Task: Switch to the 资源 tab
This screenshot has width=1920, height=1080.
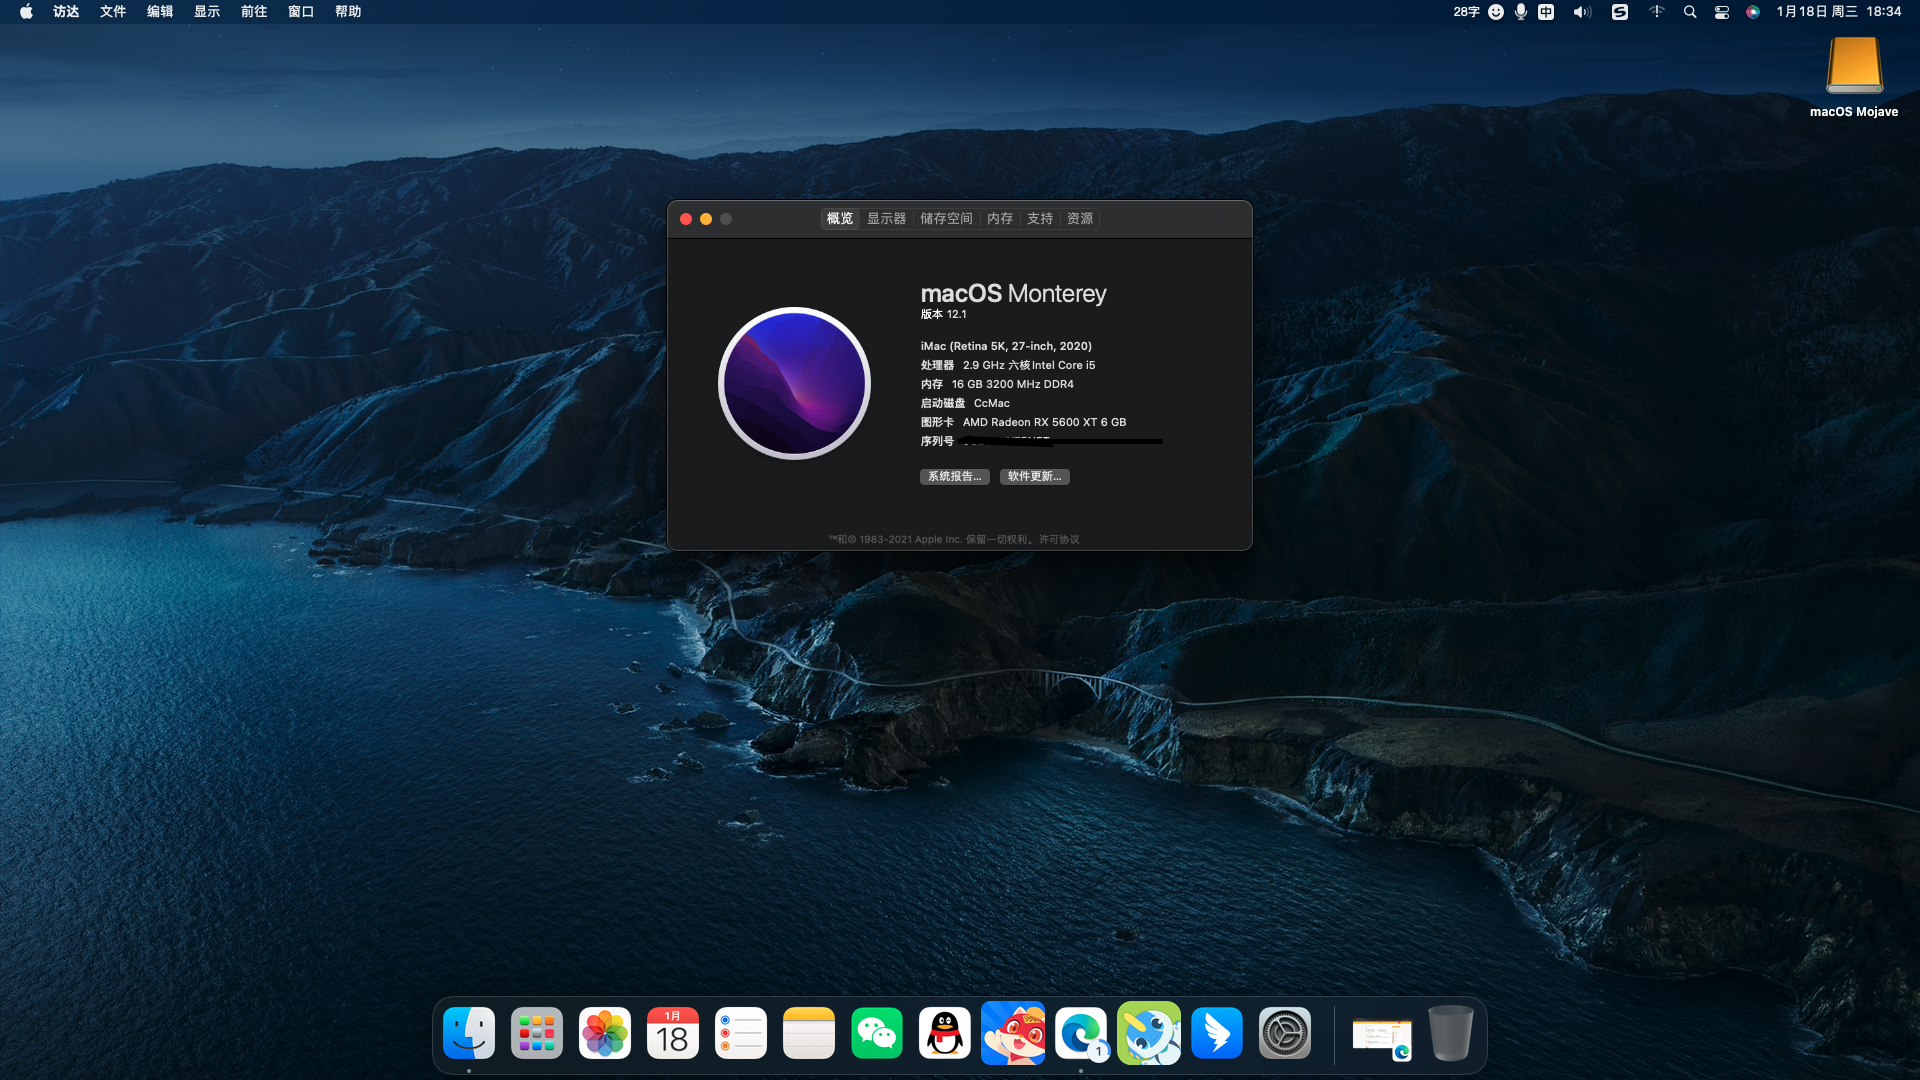Action: point(1080,219)
